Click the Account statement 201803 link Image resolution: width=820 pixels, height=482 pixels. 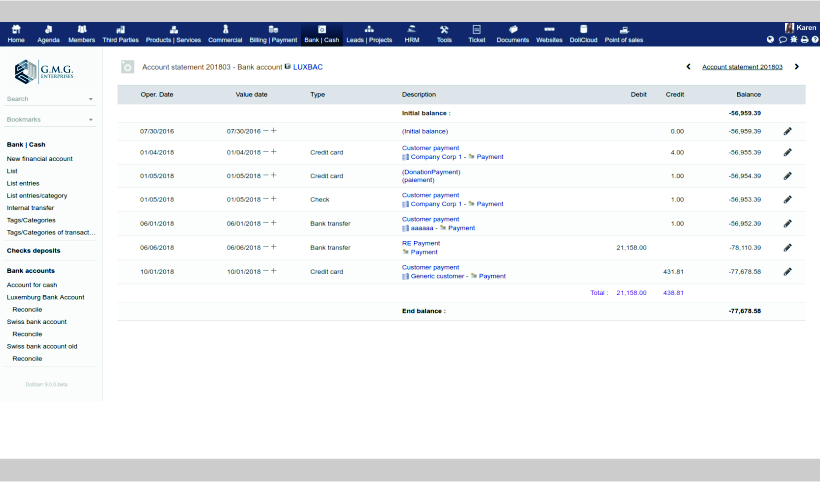[x=742, y=67]
